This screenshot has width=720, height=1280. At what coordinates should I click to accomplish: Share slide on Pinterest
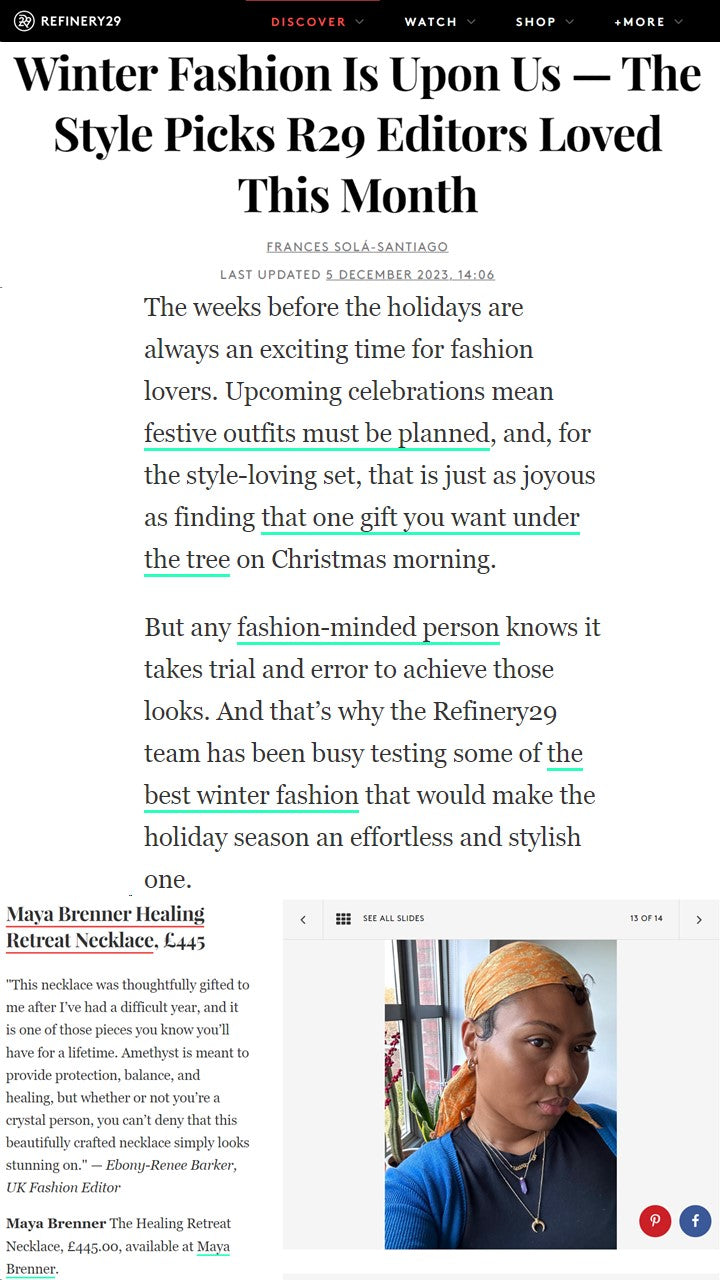click(655, 1220)
